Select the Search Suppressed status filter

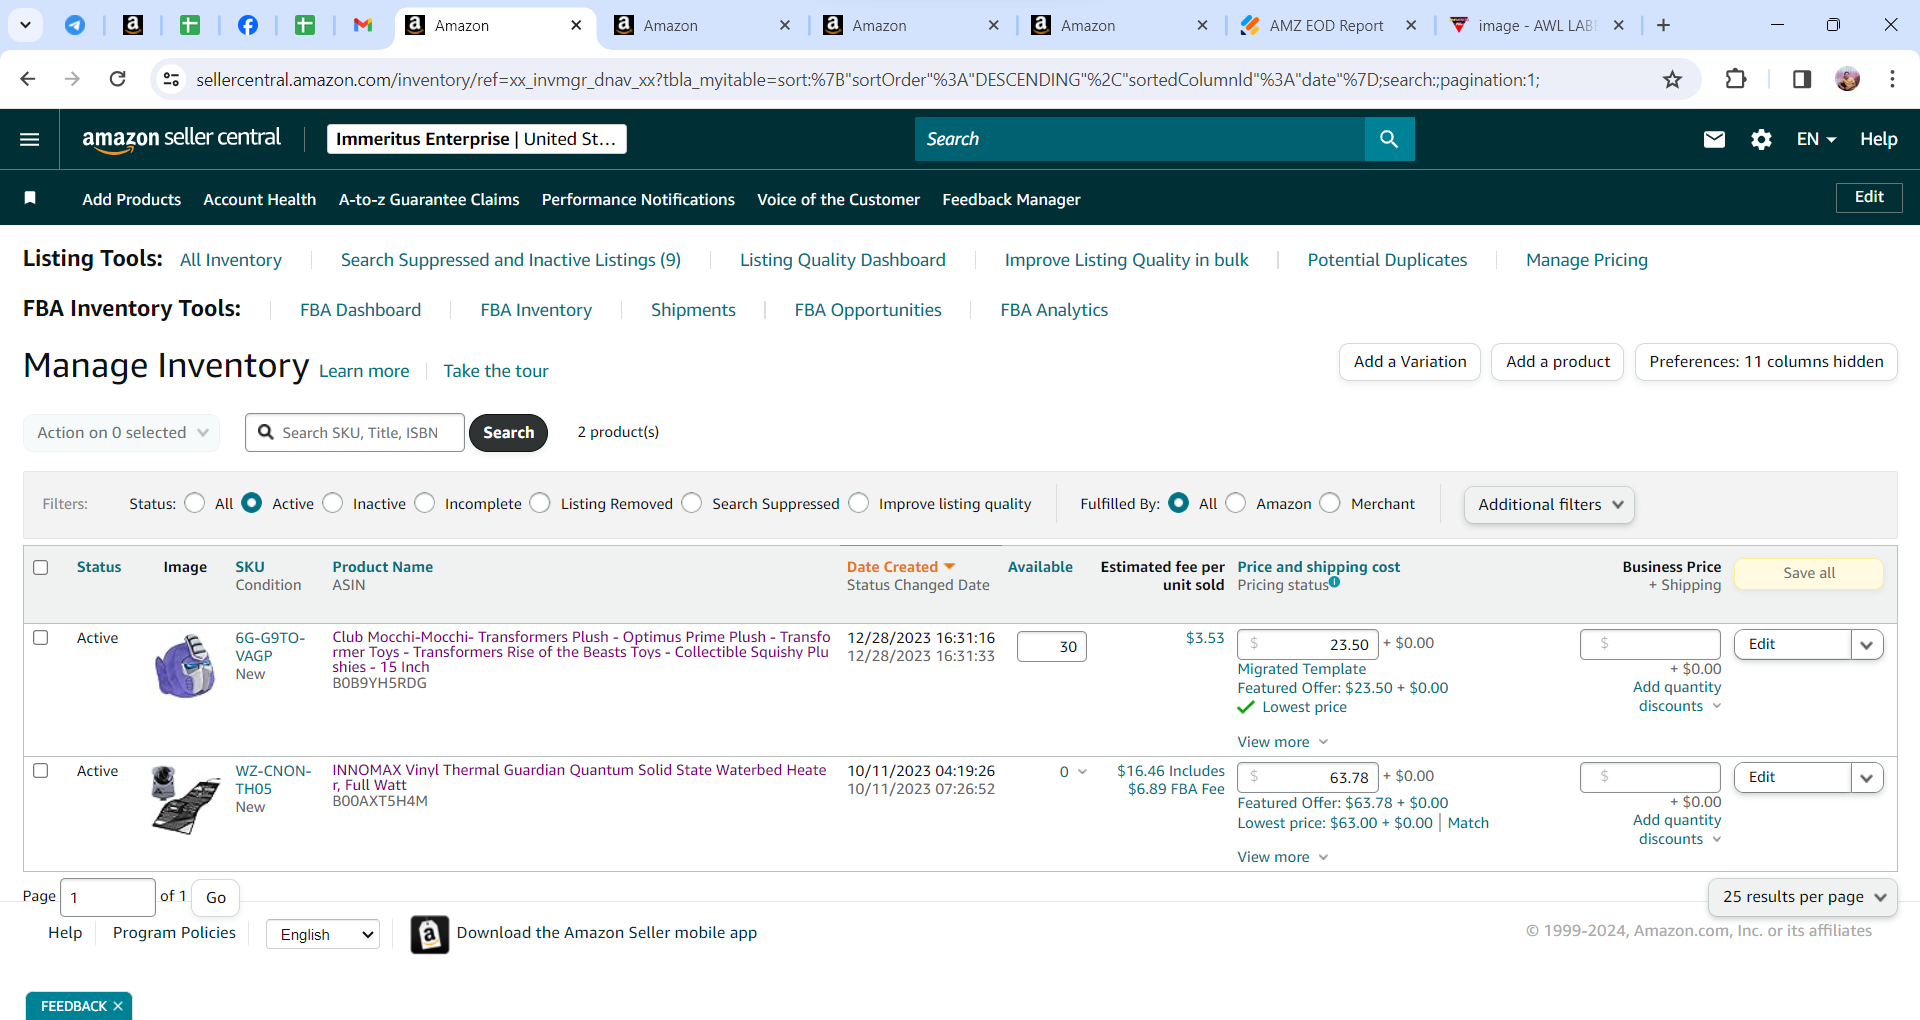692,503
